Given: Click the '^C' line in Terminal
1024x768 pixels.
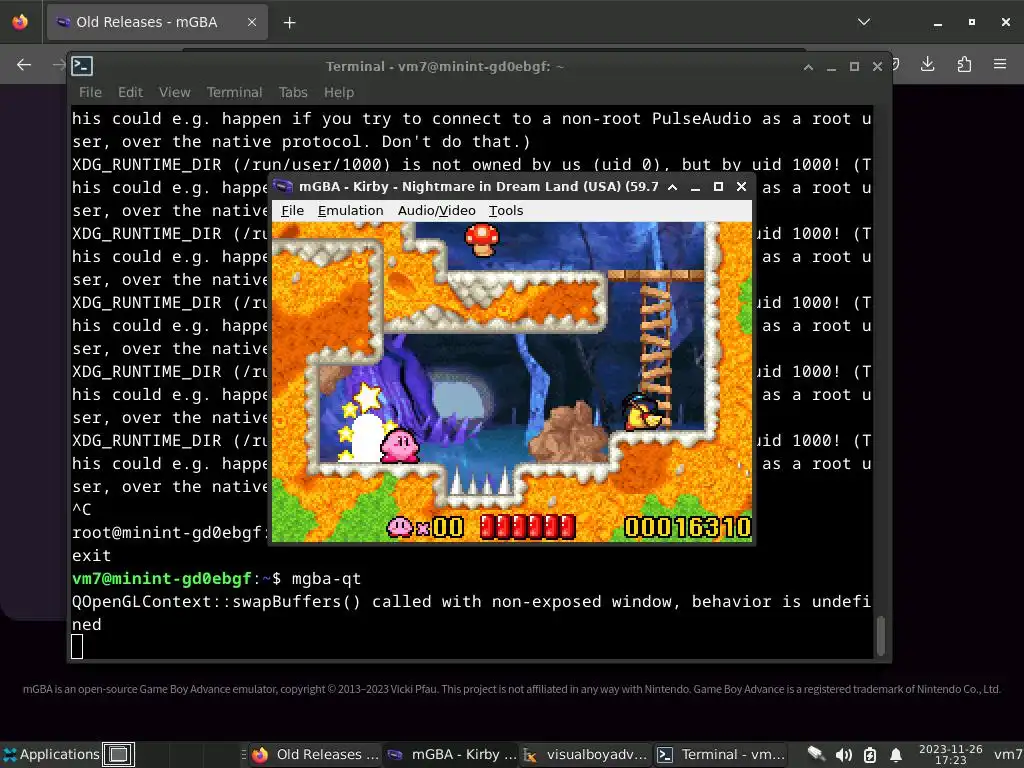Looking at the screenshot, I should click(x=82, y=509).
